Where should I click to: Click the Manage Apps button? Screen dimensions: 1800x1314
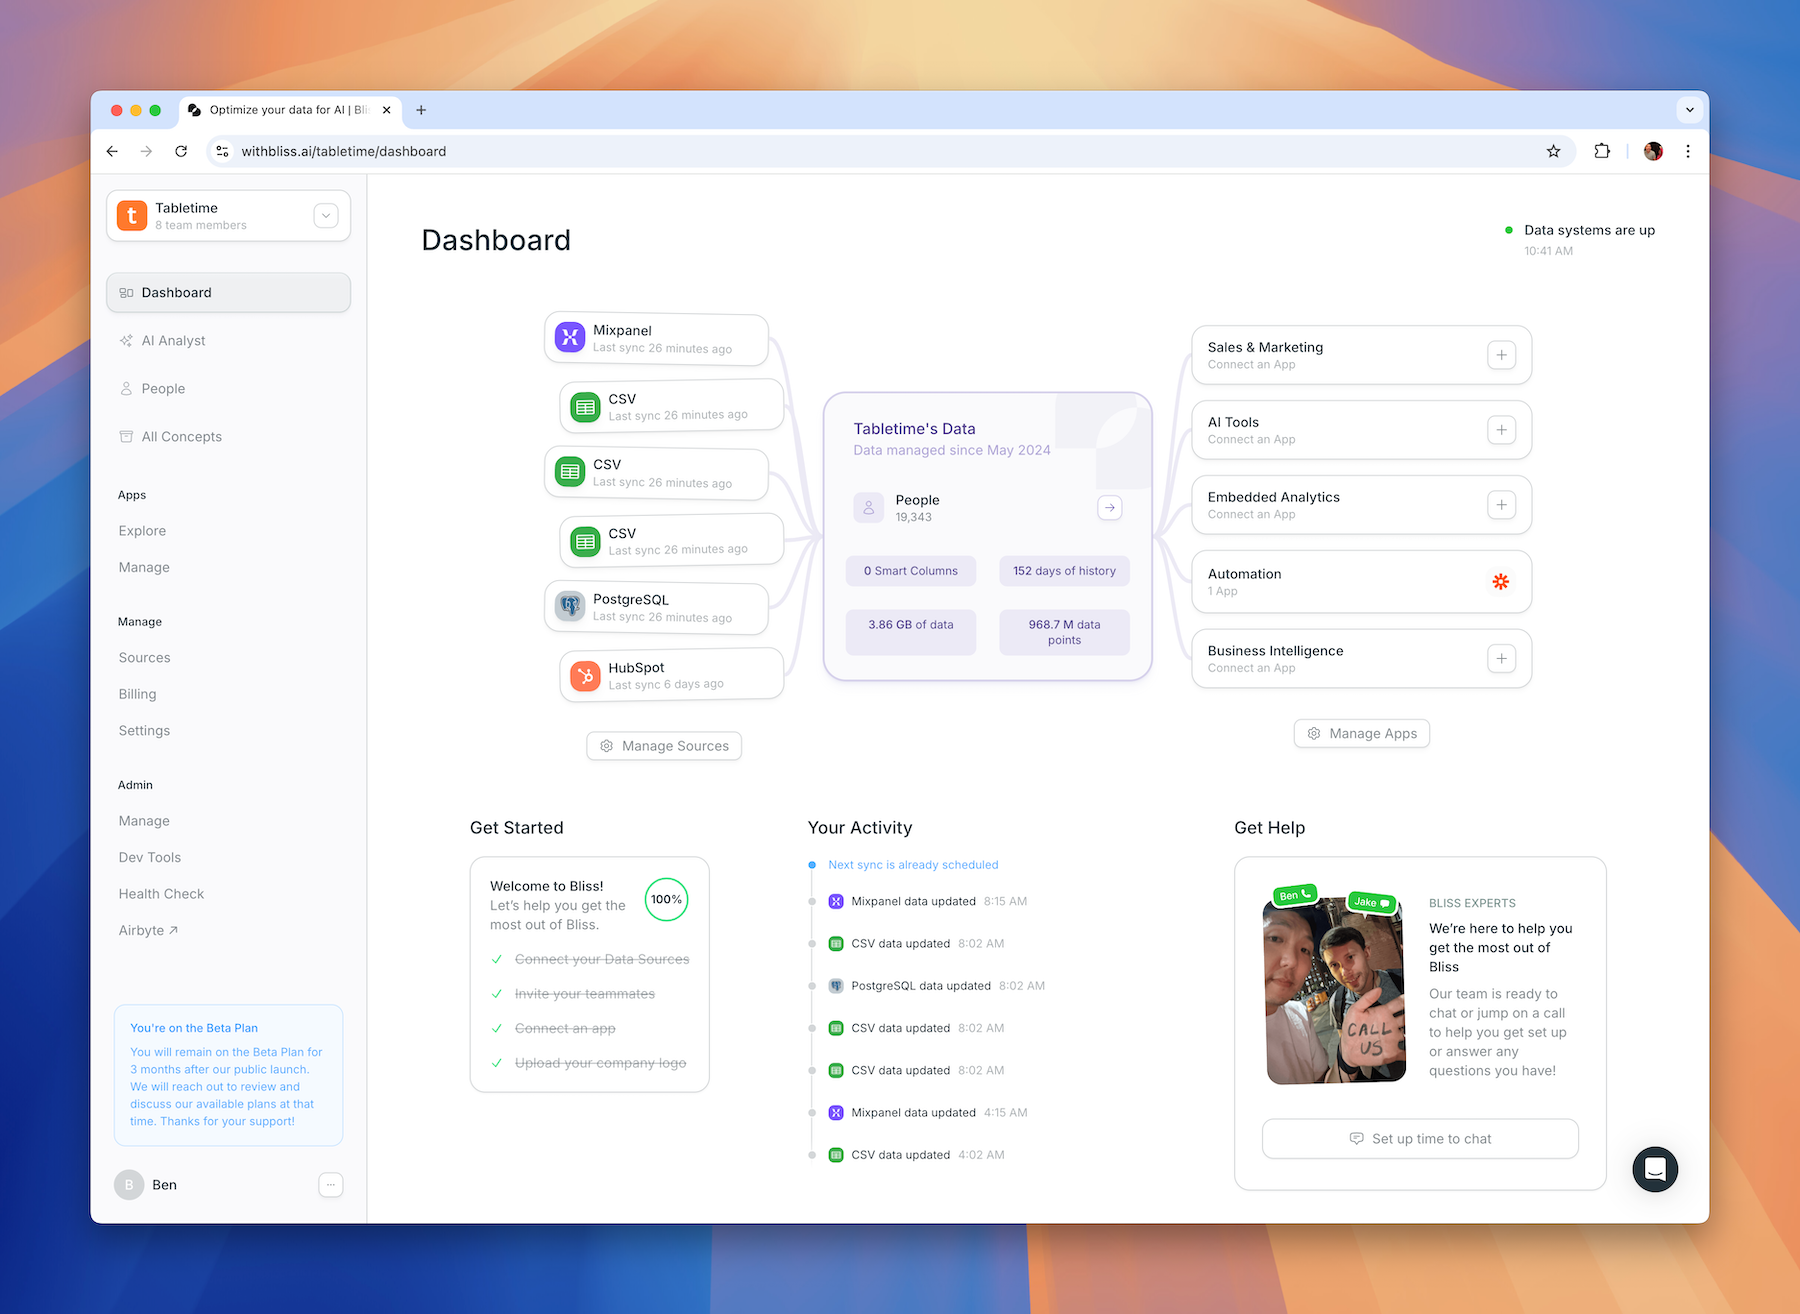click(1362, 733)
